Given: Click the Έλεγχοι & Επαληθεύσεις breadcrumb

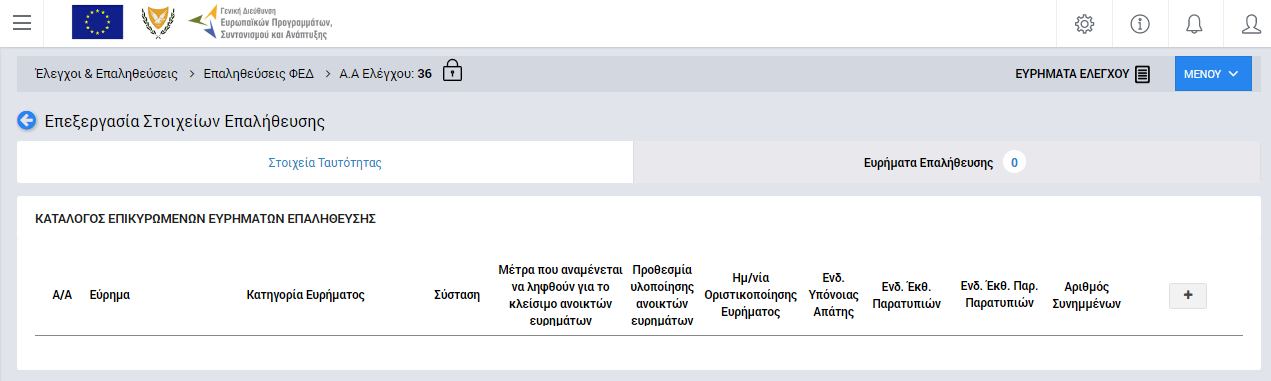Looking at the screenshot, I should [106, 73].
